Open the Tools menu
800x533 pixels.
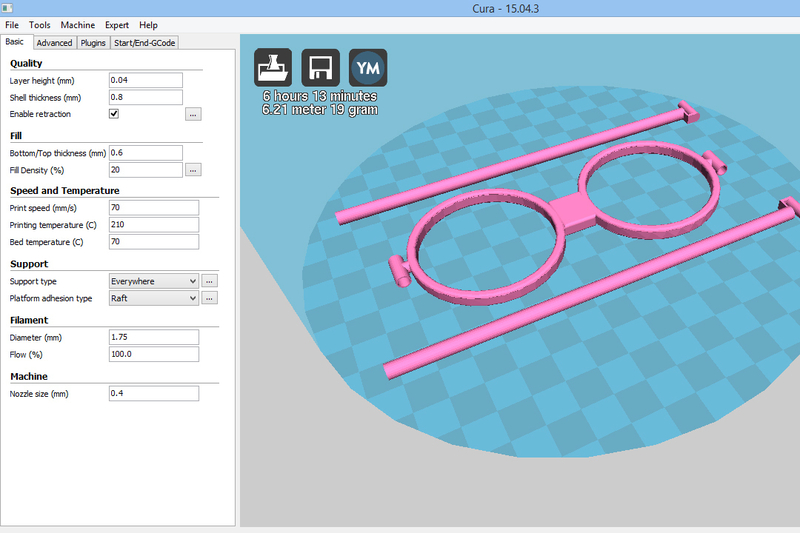pyautogui.click(x=39, y=25)
